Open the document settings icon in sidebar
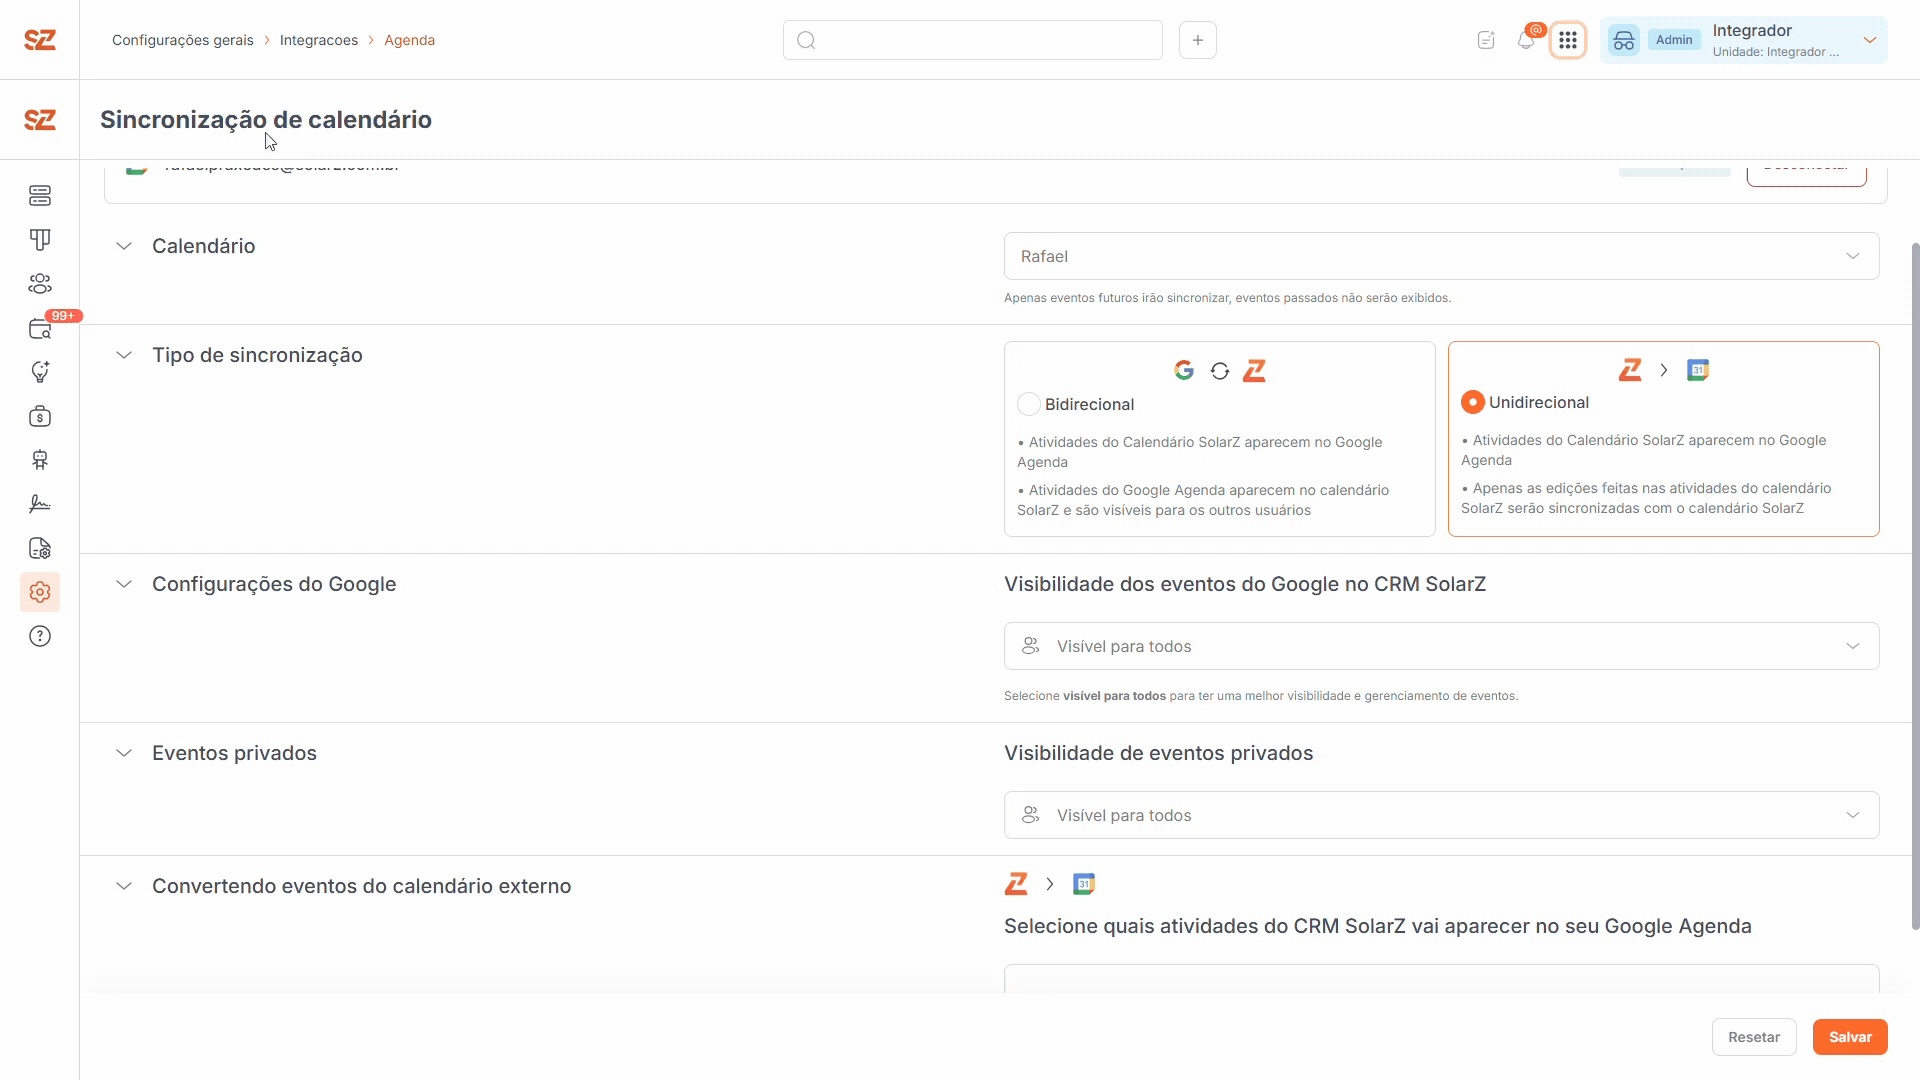Screen dimensions: 1920x1080 click(40, 548)
